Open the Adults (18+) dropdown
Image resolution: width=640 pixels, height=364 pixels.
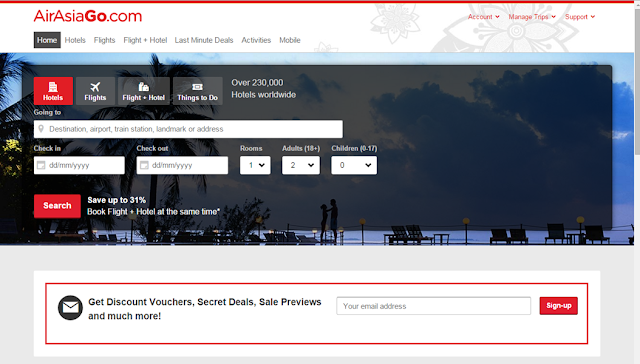pyautogui.click(x=301, y=165)
